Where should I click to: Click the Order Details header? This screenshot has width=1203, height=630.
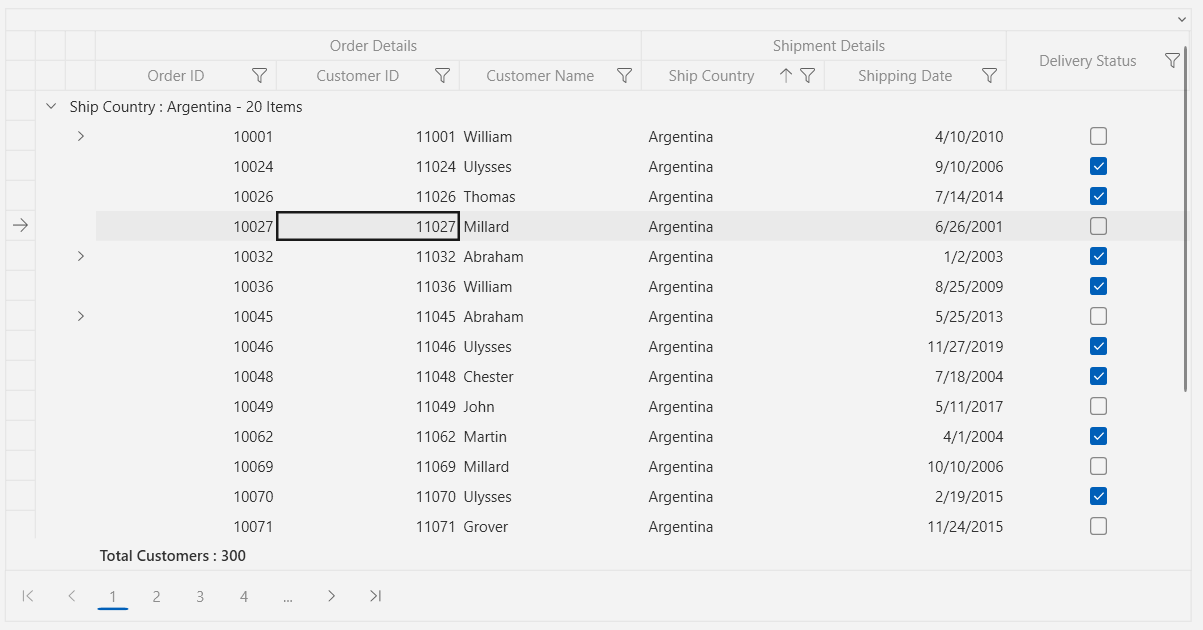pyautogui.click(x=375, y=45)
